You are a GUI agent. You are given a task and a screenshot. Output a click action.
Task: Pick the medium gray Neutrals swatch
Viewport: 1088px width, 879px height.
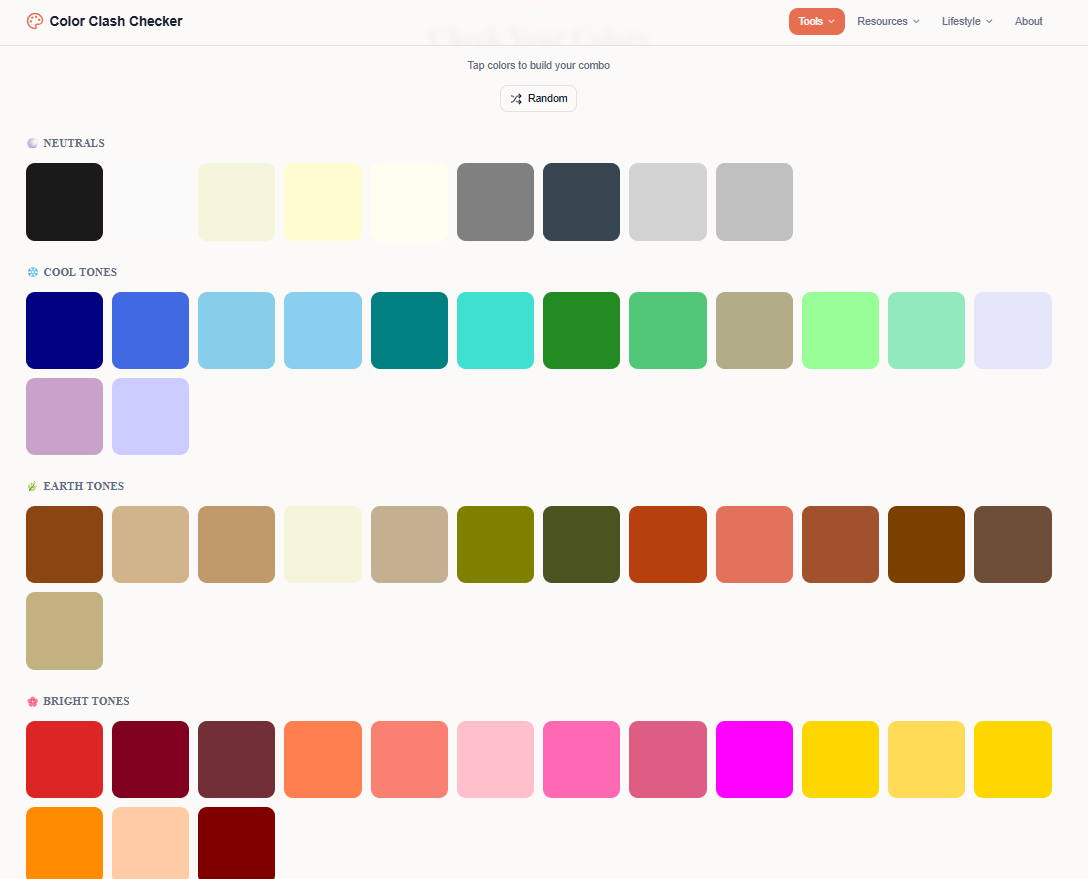[x=495, y=202]
